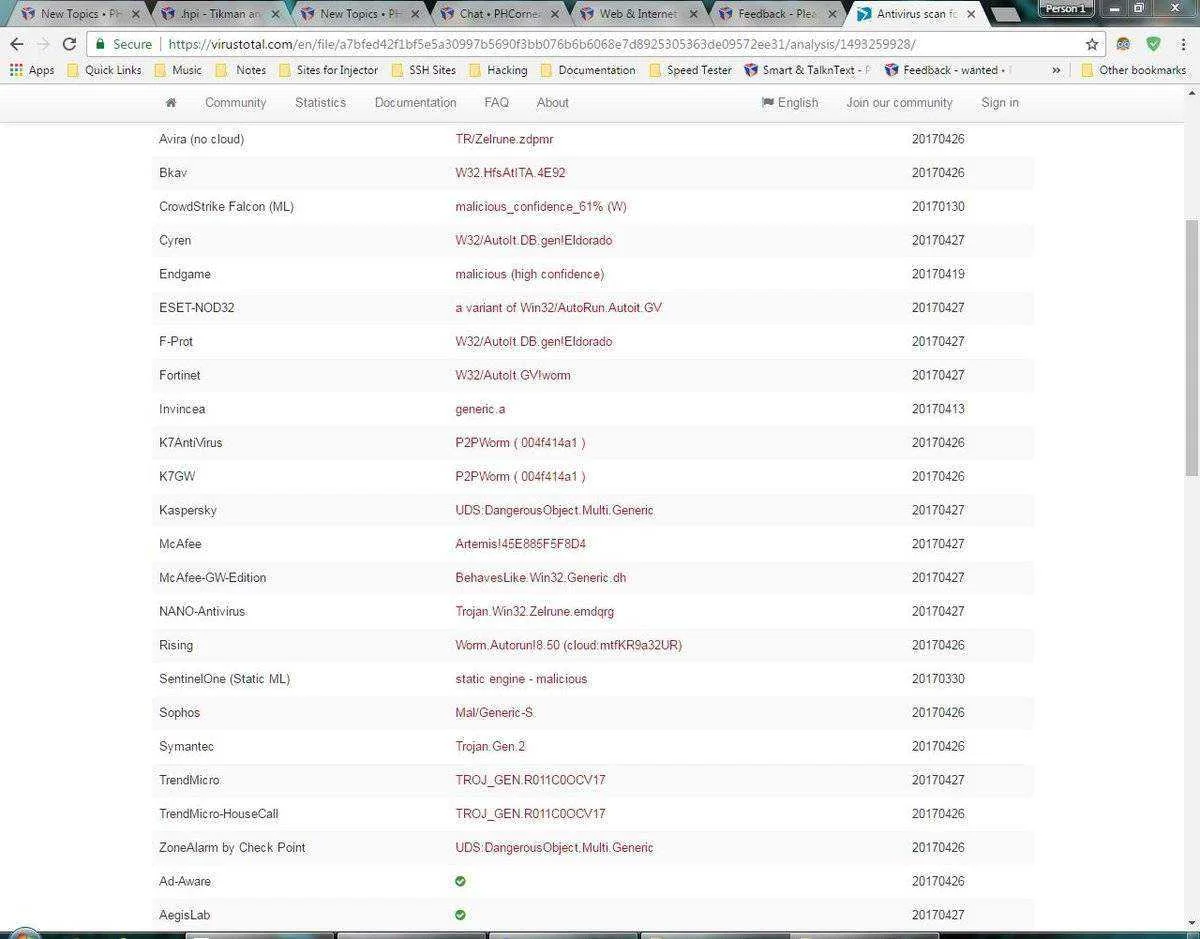Click the 'ZoneAlarm by Check Point' name
Image resolution: width=1200 pixels, height=939 pixels.
click(232, 848)
